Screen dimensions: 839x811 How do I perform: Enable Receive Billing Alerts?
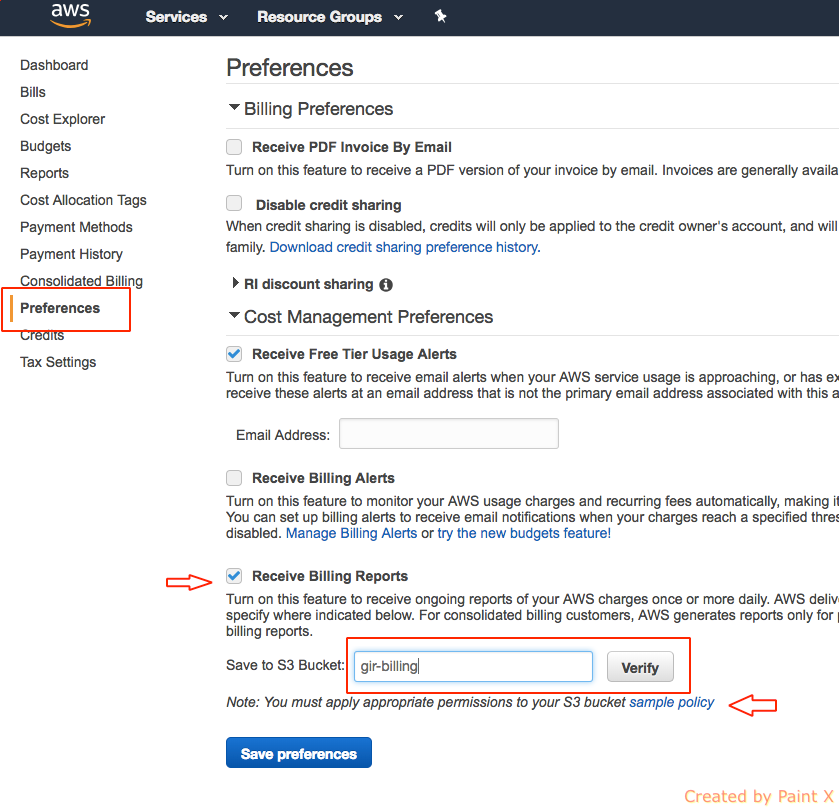pos(233,478)
